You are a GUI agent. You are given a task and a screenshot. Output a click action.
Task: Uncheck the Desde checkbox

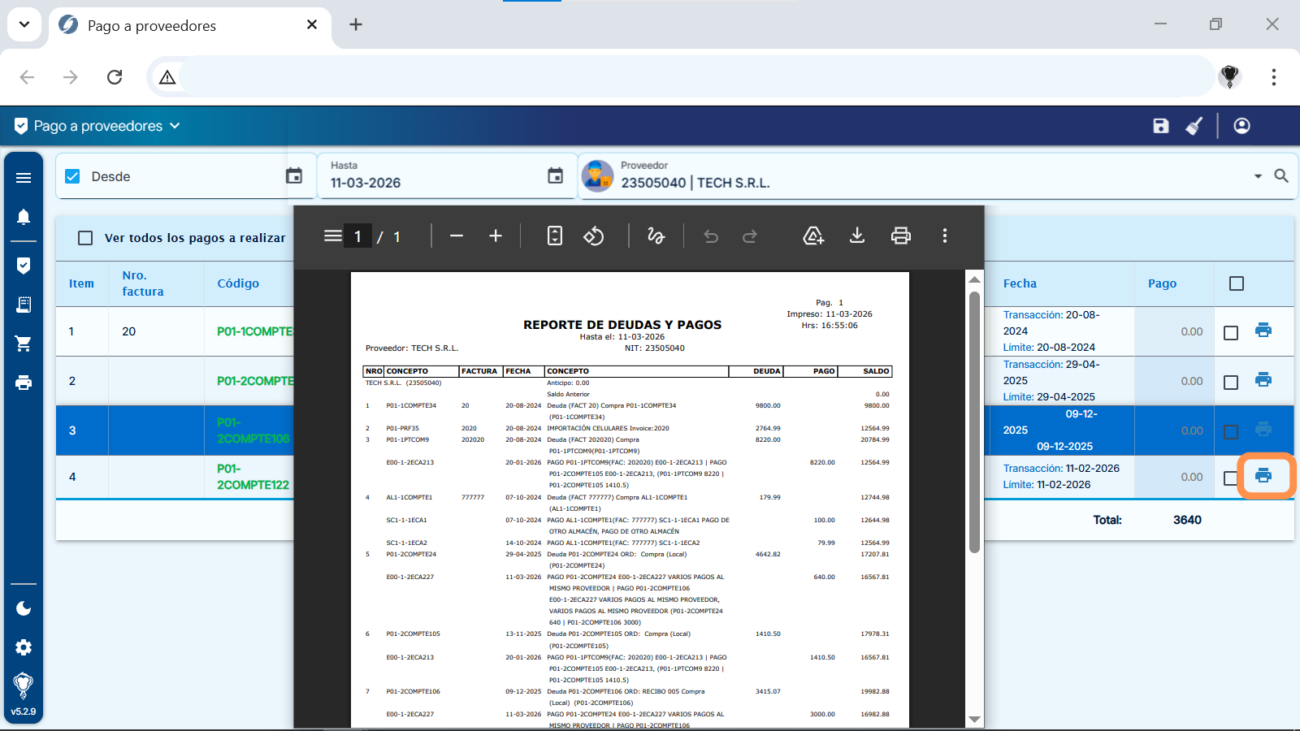pos(72,177)
